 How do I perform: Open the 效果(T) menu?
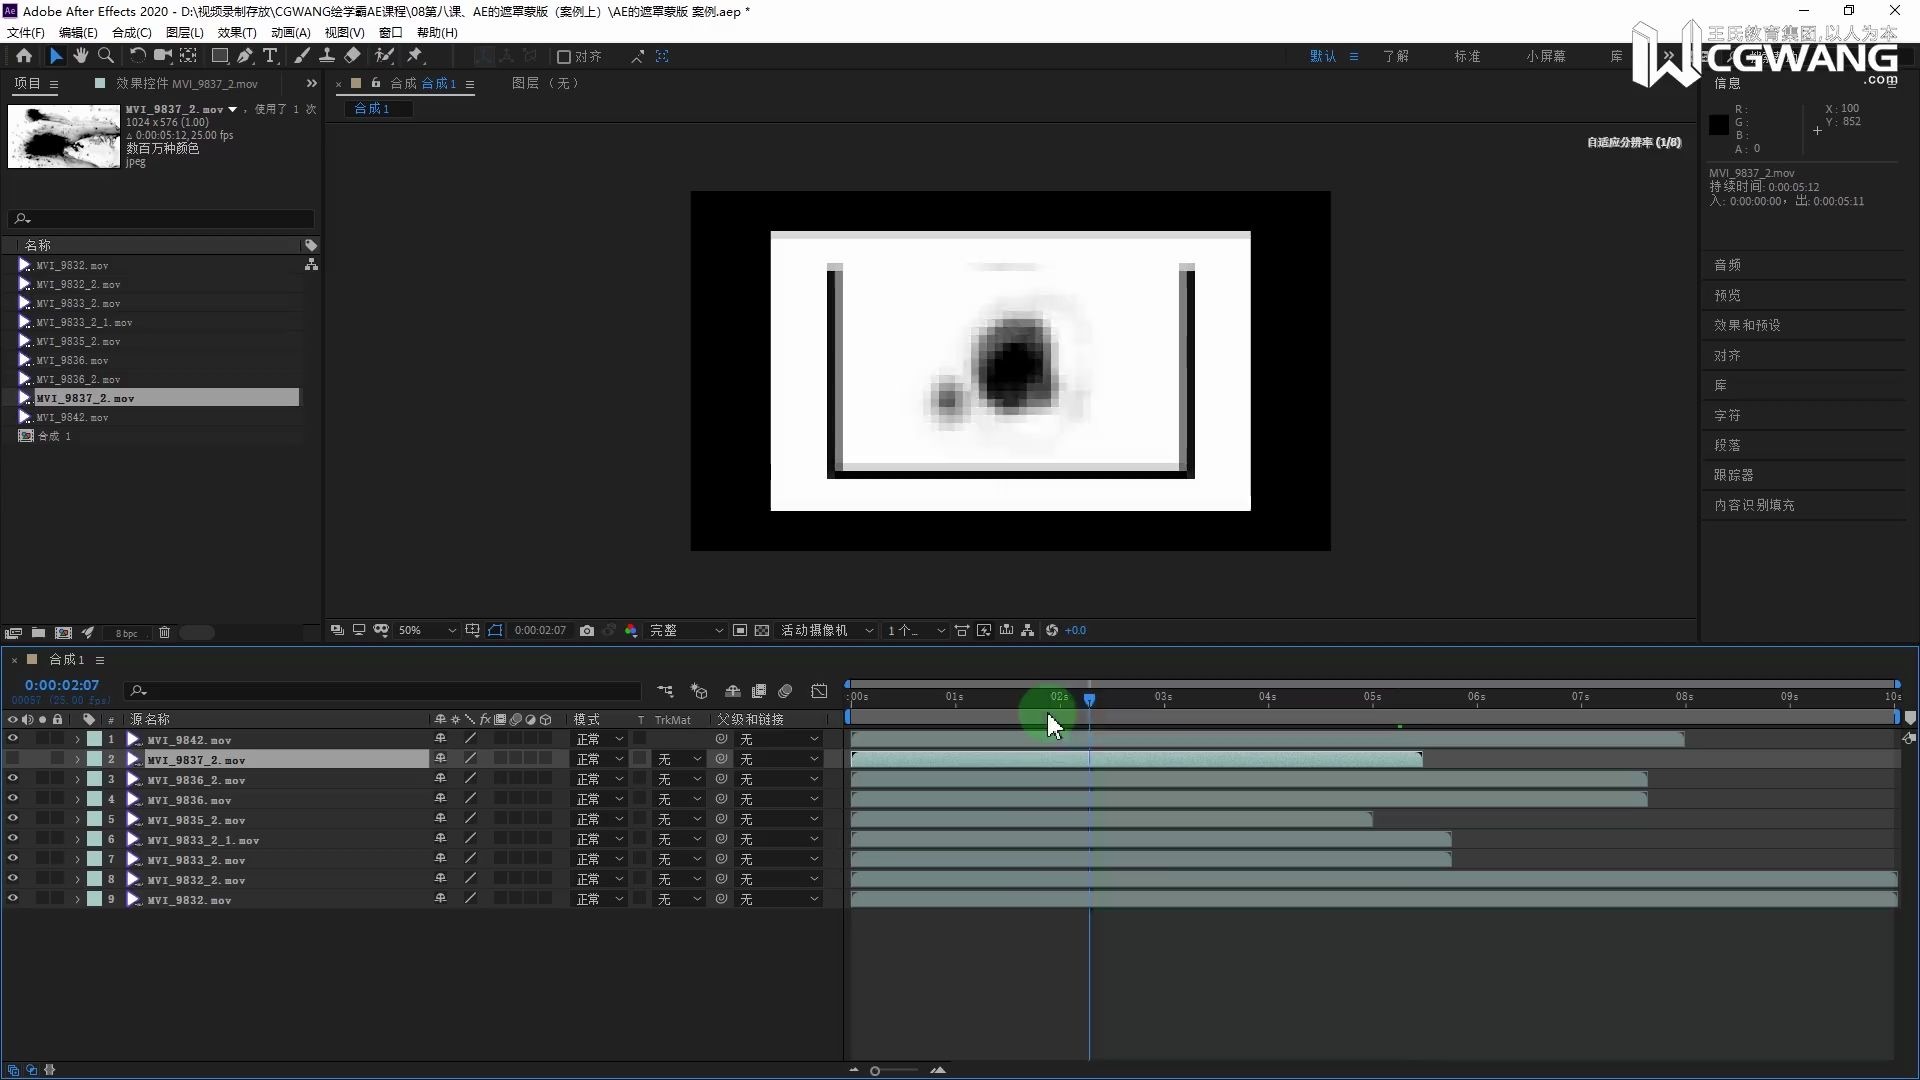[x=236, y=32]
